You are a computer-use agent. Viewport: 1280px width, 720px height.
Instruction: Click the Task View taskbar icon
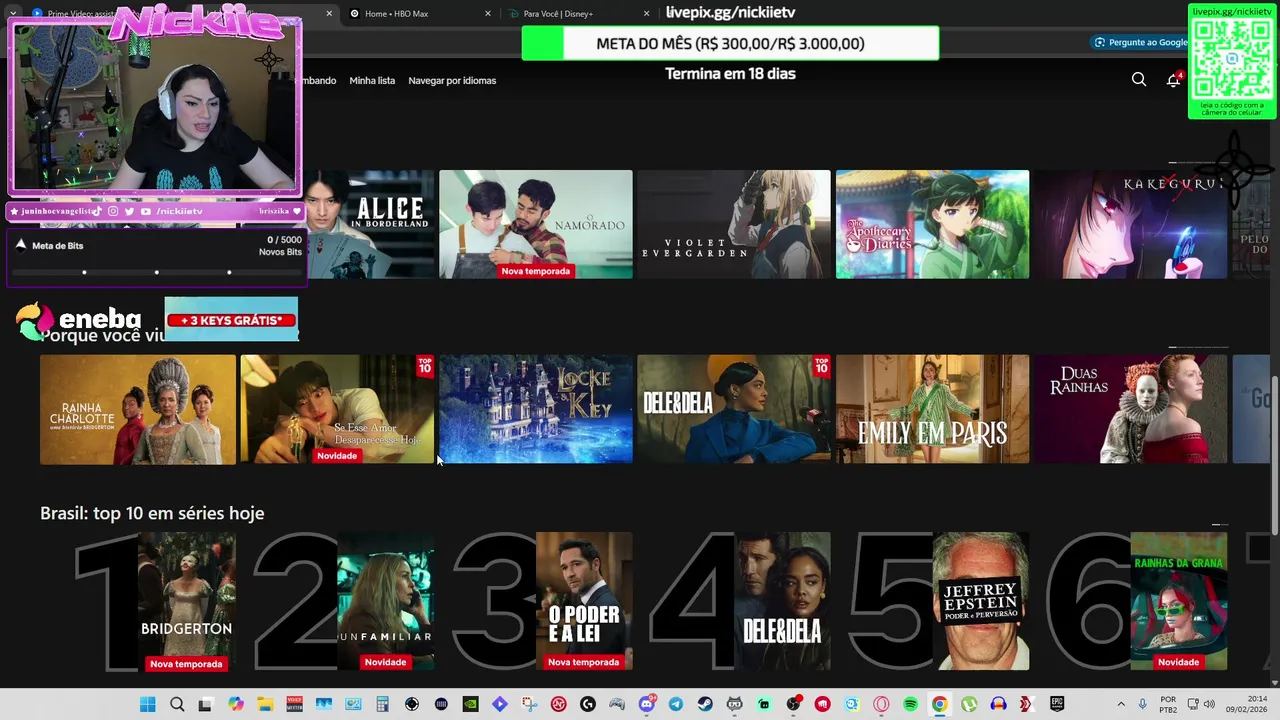point(205,704)
